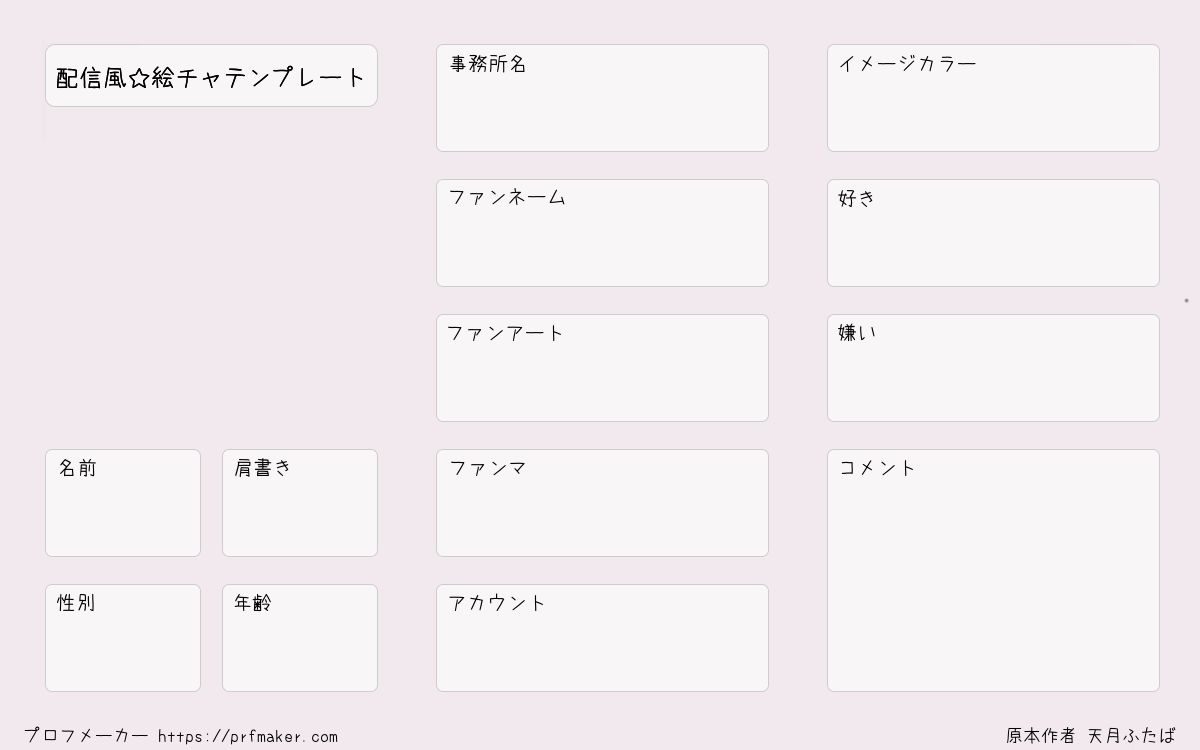Click the large コメント box
The width and height of the screenshot is (1200, 750).
tap(993, 570)
